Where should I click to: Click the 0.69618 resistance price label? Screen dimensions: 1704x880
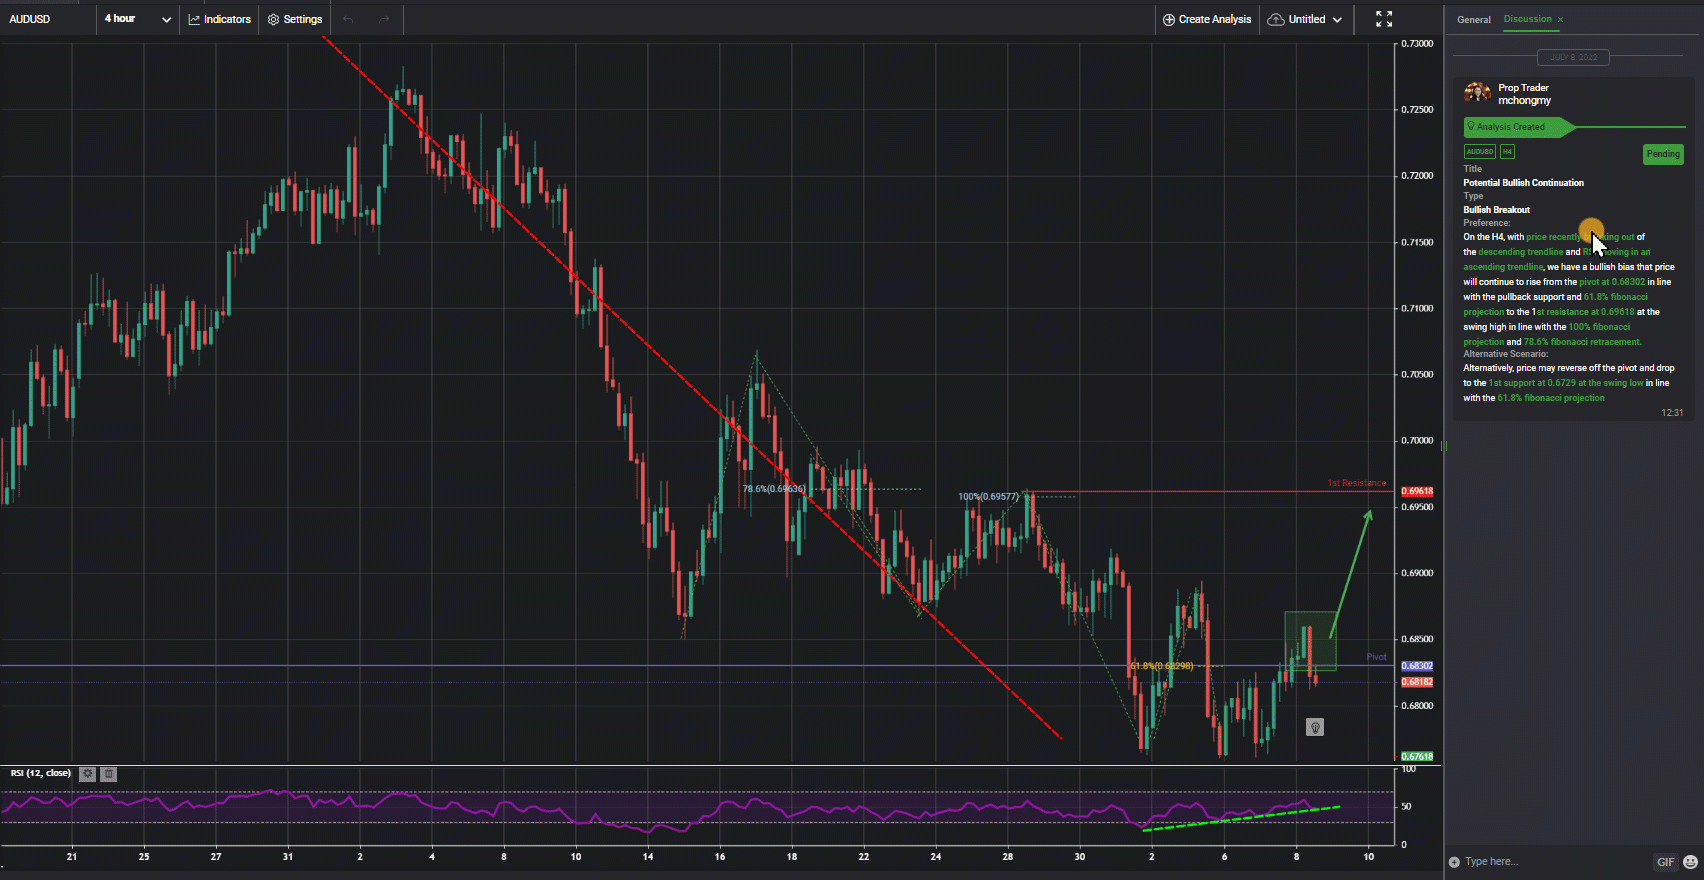pos(1417,492)
